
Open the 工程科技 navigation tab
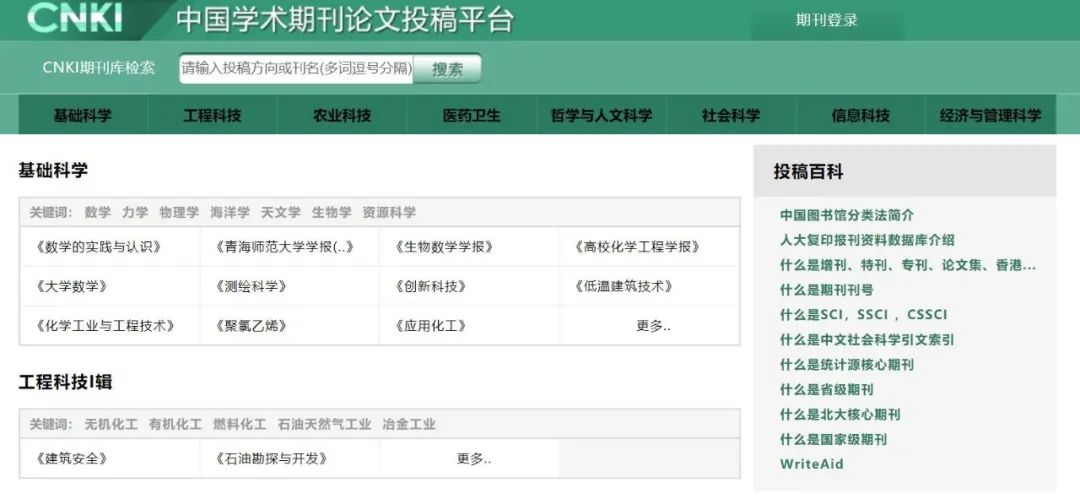tap(212, 115)
